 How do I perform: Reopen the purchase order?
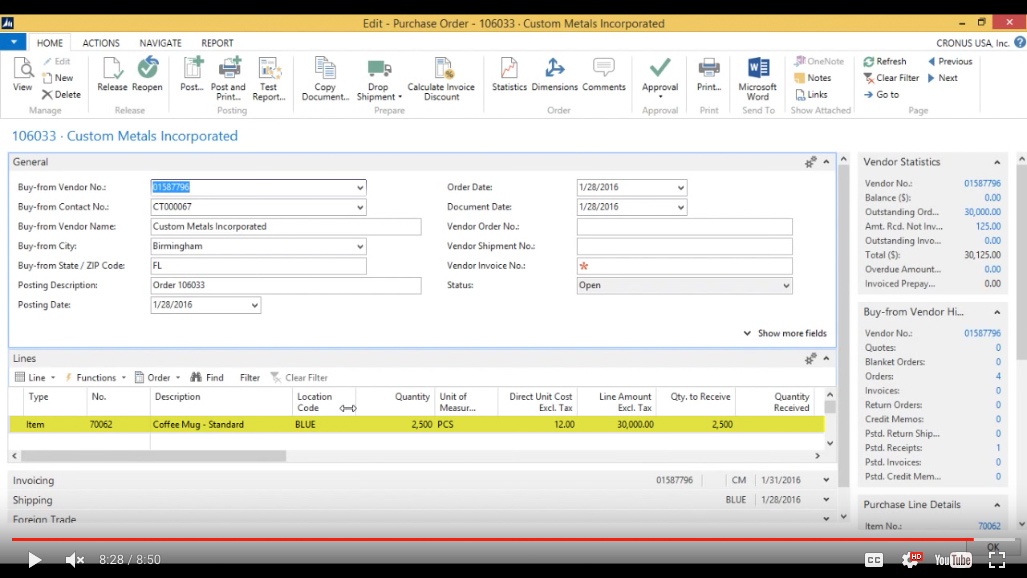147,74
